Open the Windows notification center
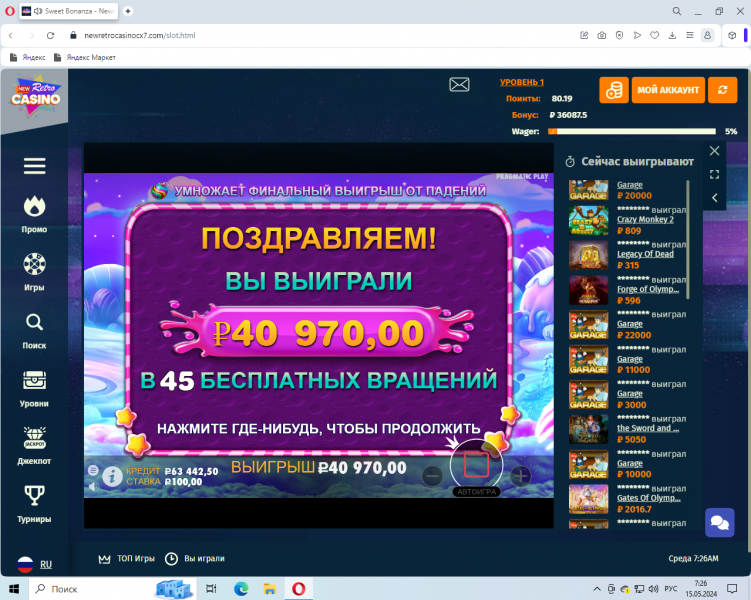The image size is (751, 600). (732, 589)
